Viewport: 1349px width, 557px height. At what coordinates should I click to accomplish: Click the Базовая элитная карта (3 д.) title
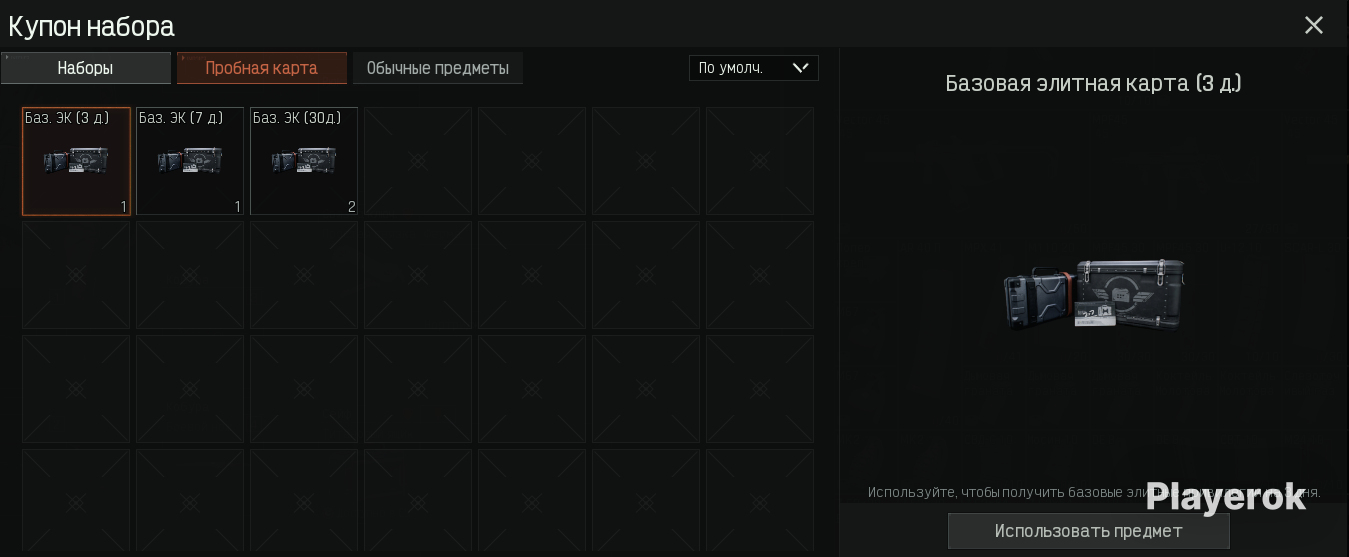point(1093,83)
